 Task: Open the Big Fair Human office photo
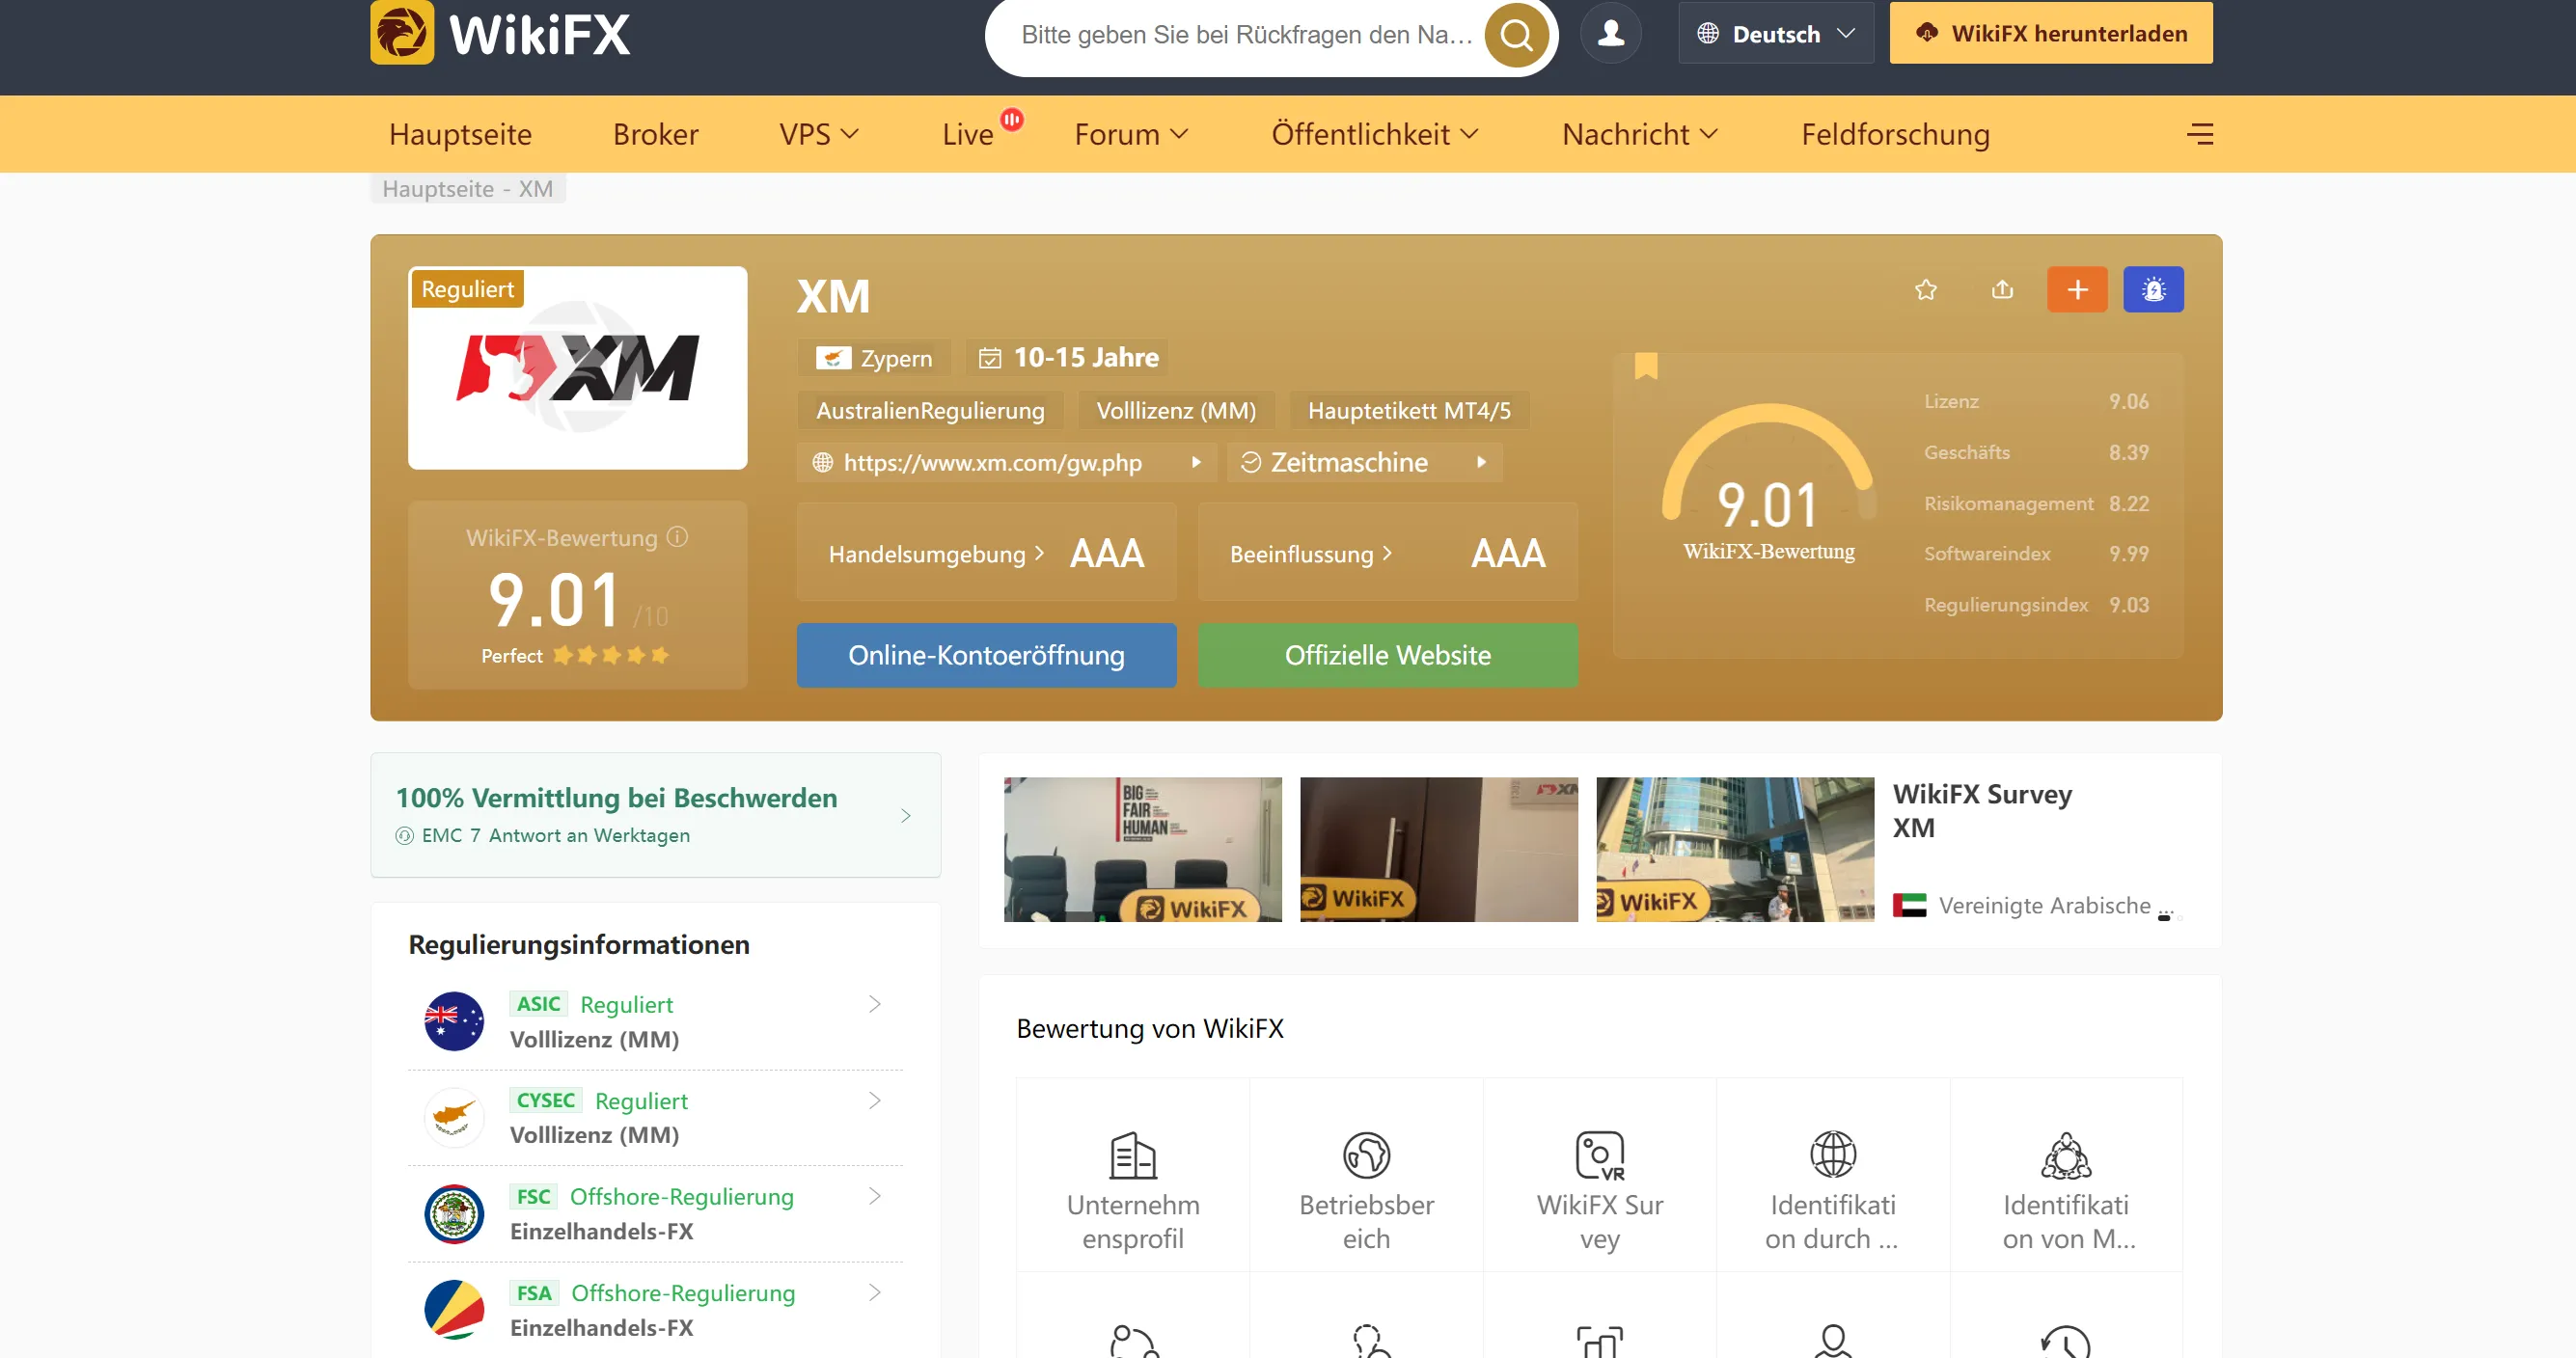click(1142, 849)
